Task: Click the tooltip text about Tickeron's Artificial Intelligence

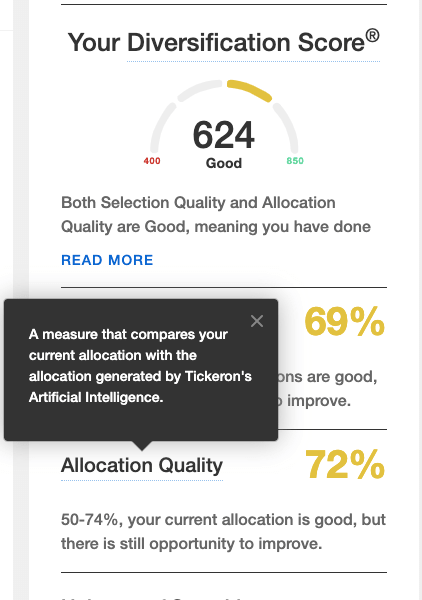Action: coord(140,366)
